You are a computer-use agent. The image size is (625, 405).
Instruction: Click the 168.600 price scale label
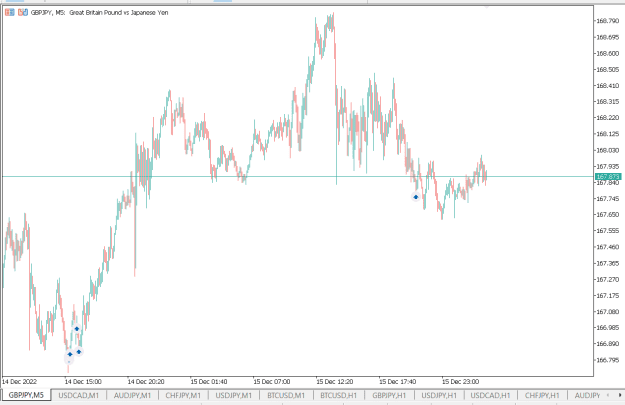tap(607, 53)
